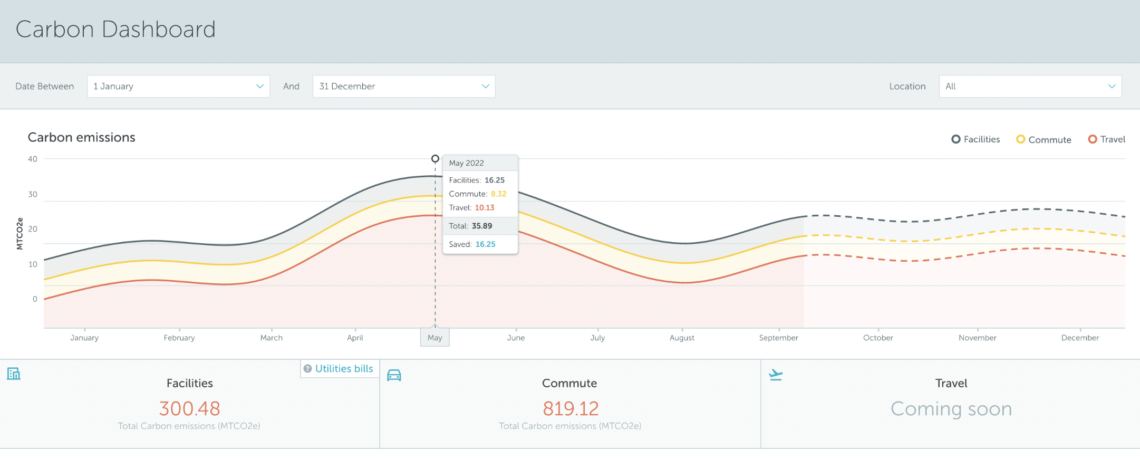Screen dimensions: 1140x458
Task: Click the Saved 16.25 tooltip row
Action: 480,244
